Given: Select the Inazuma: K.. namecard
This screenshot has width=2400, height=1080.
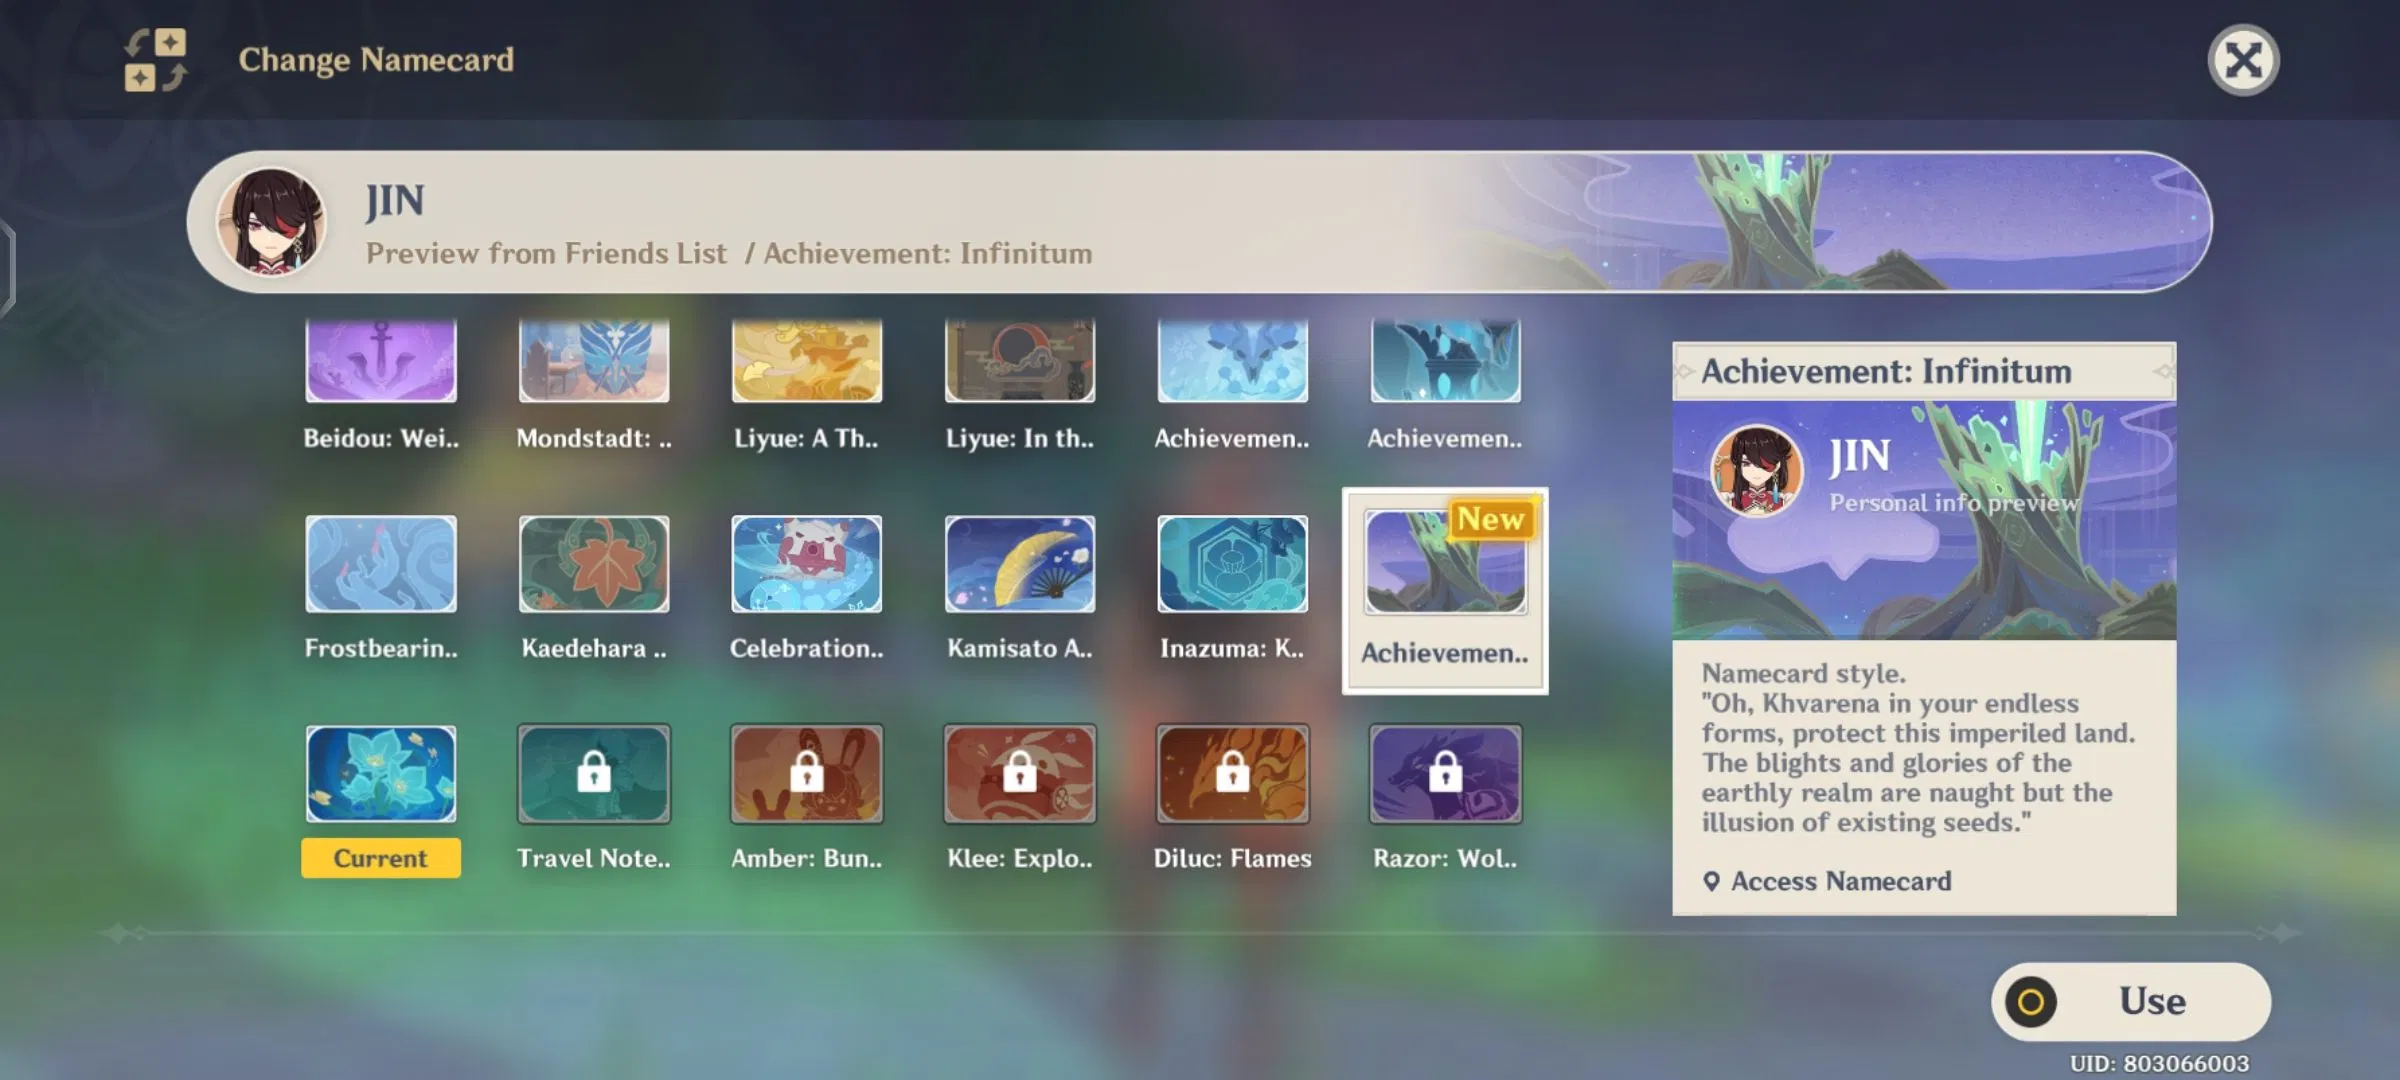Looking at the screenshot, I should [1232, 565].
